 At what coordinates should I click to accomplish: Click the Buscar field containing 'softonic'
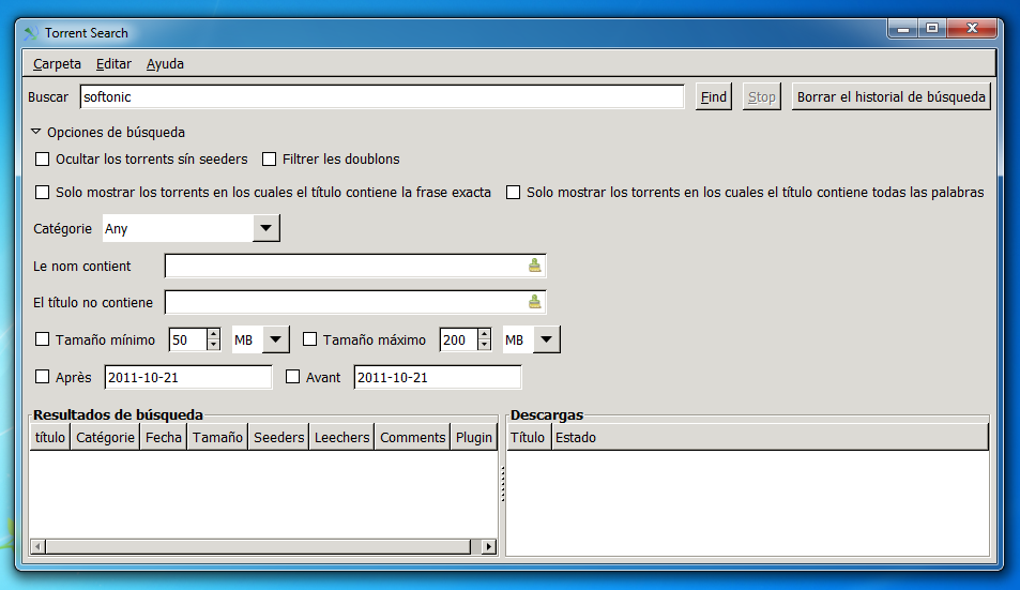point(382,97)
